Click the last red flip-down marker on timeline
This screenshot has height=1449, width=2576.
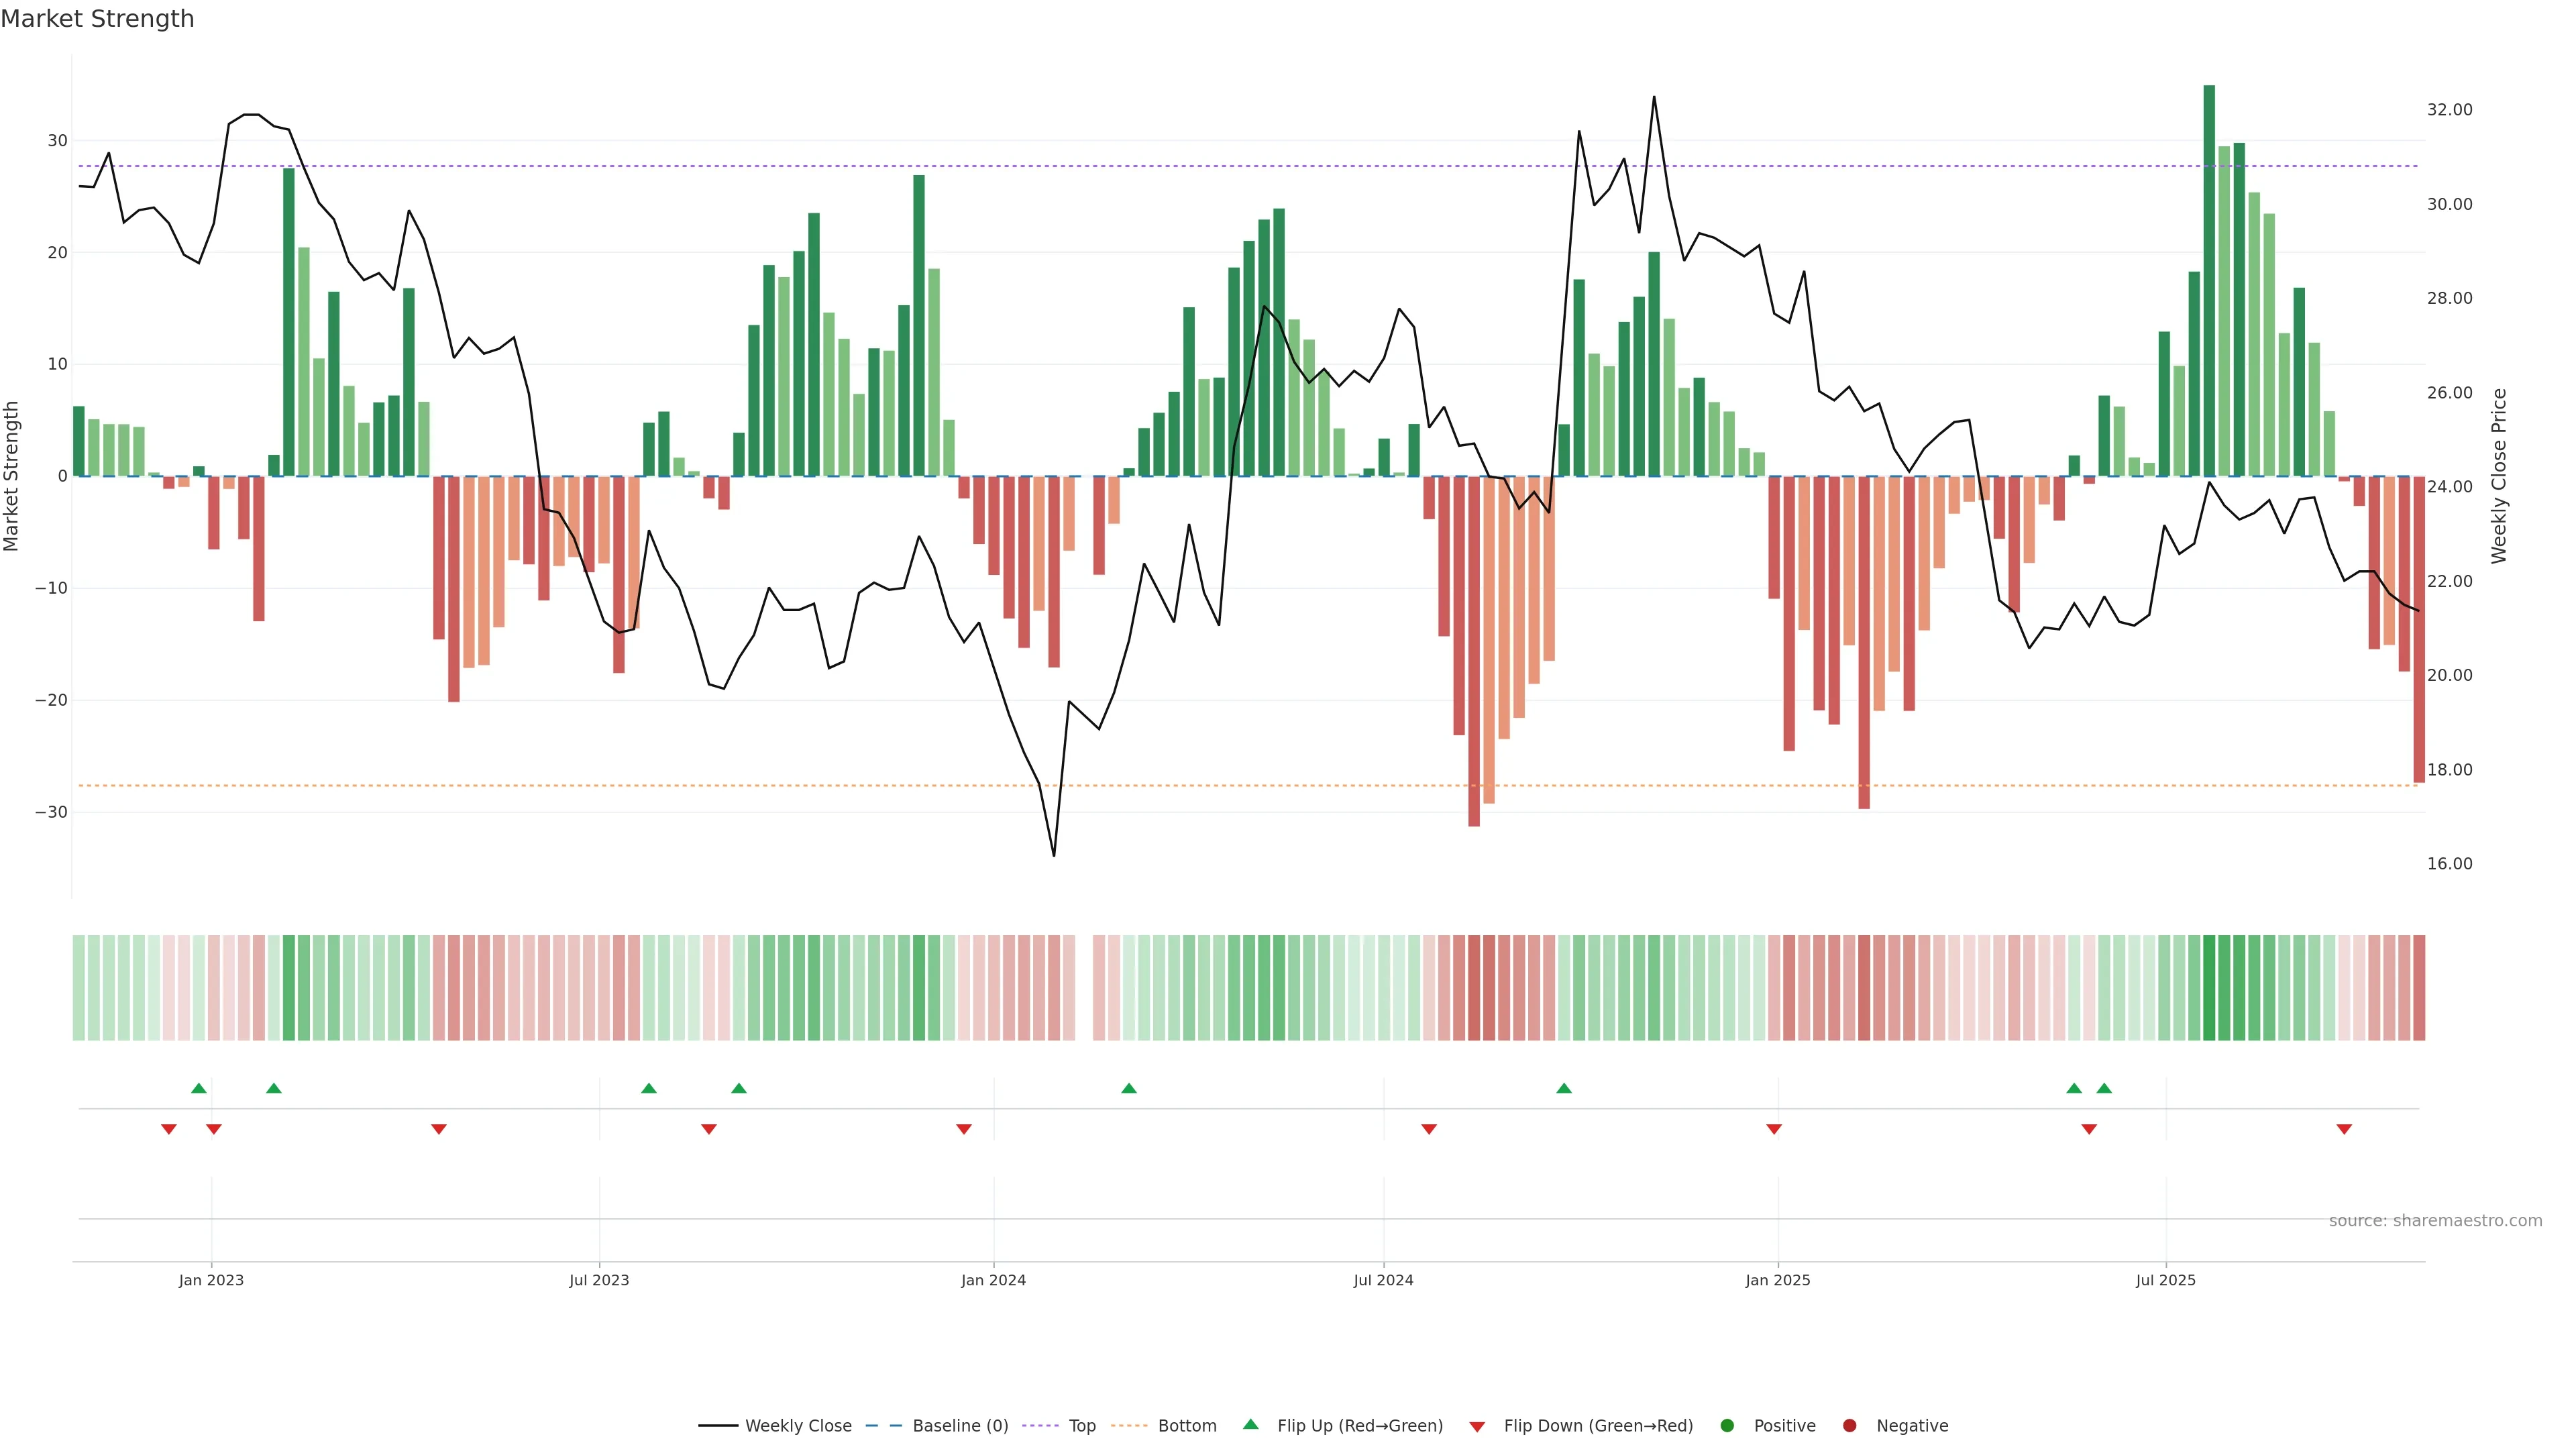click(x=2344, y=1129)
